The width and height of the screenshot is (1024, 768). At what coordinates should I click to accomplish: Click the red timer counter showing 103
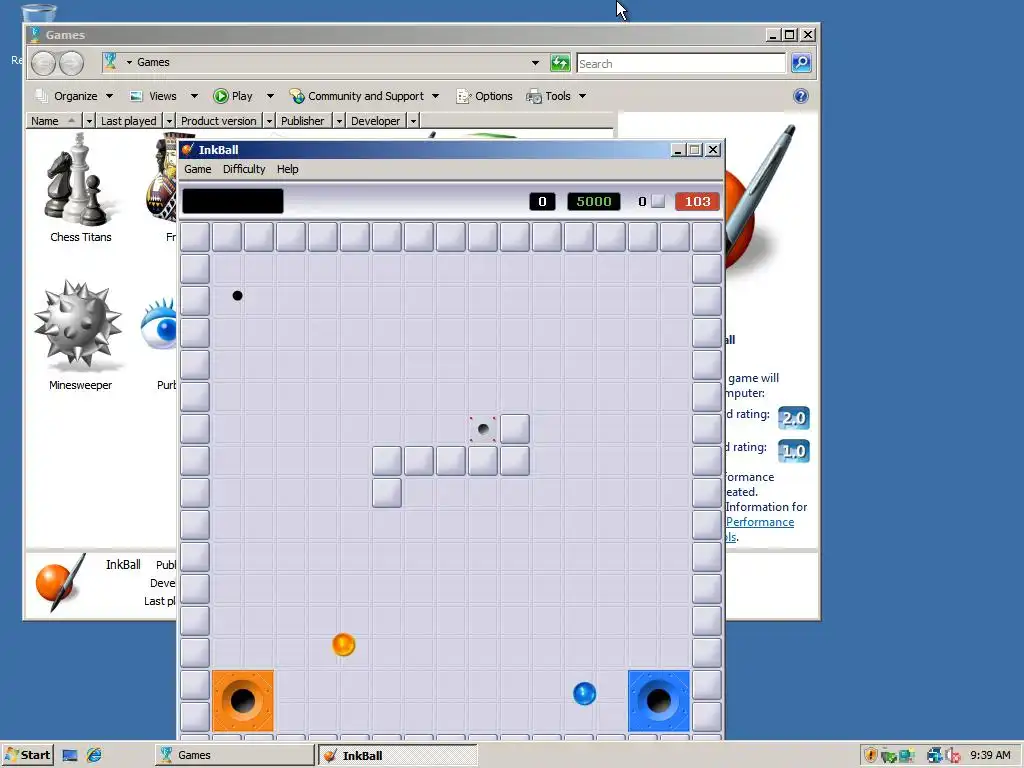point(697,201)
